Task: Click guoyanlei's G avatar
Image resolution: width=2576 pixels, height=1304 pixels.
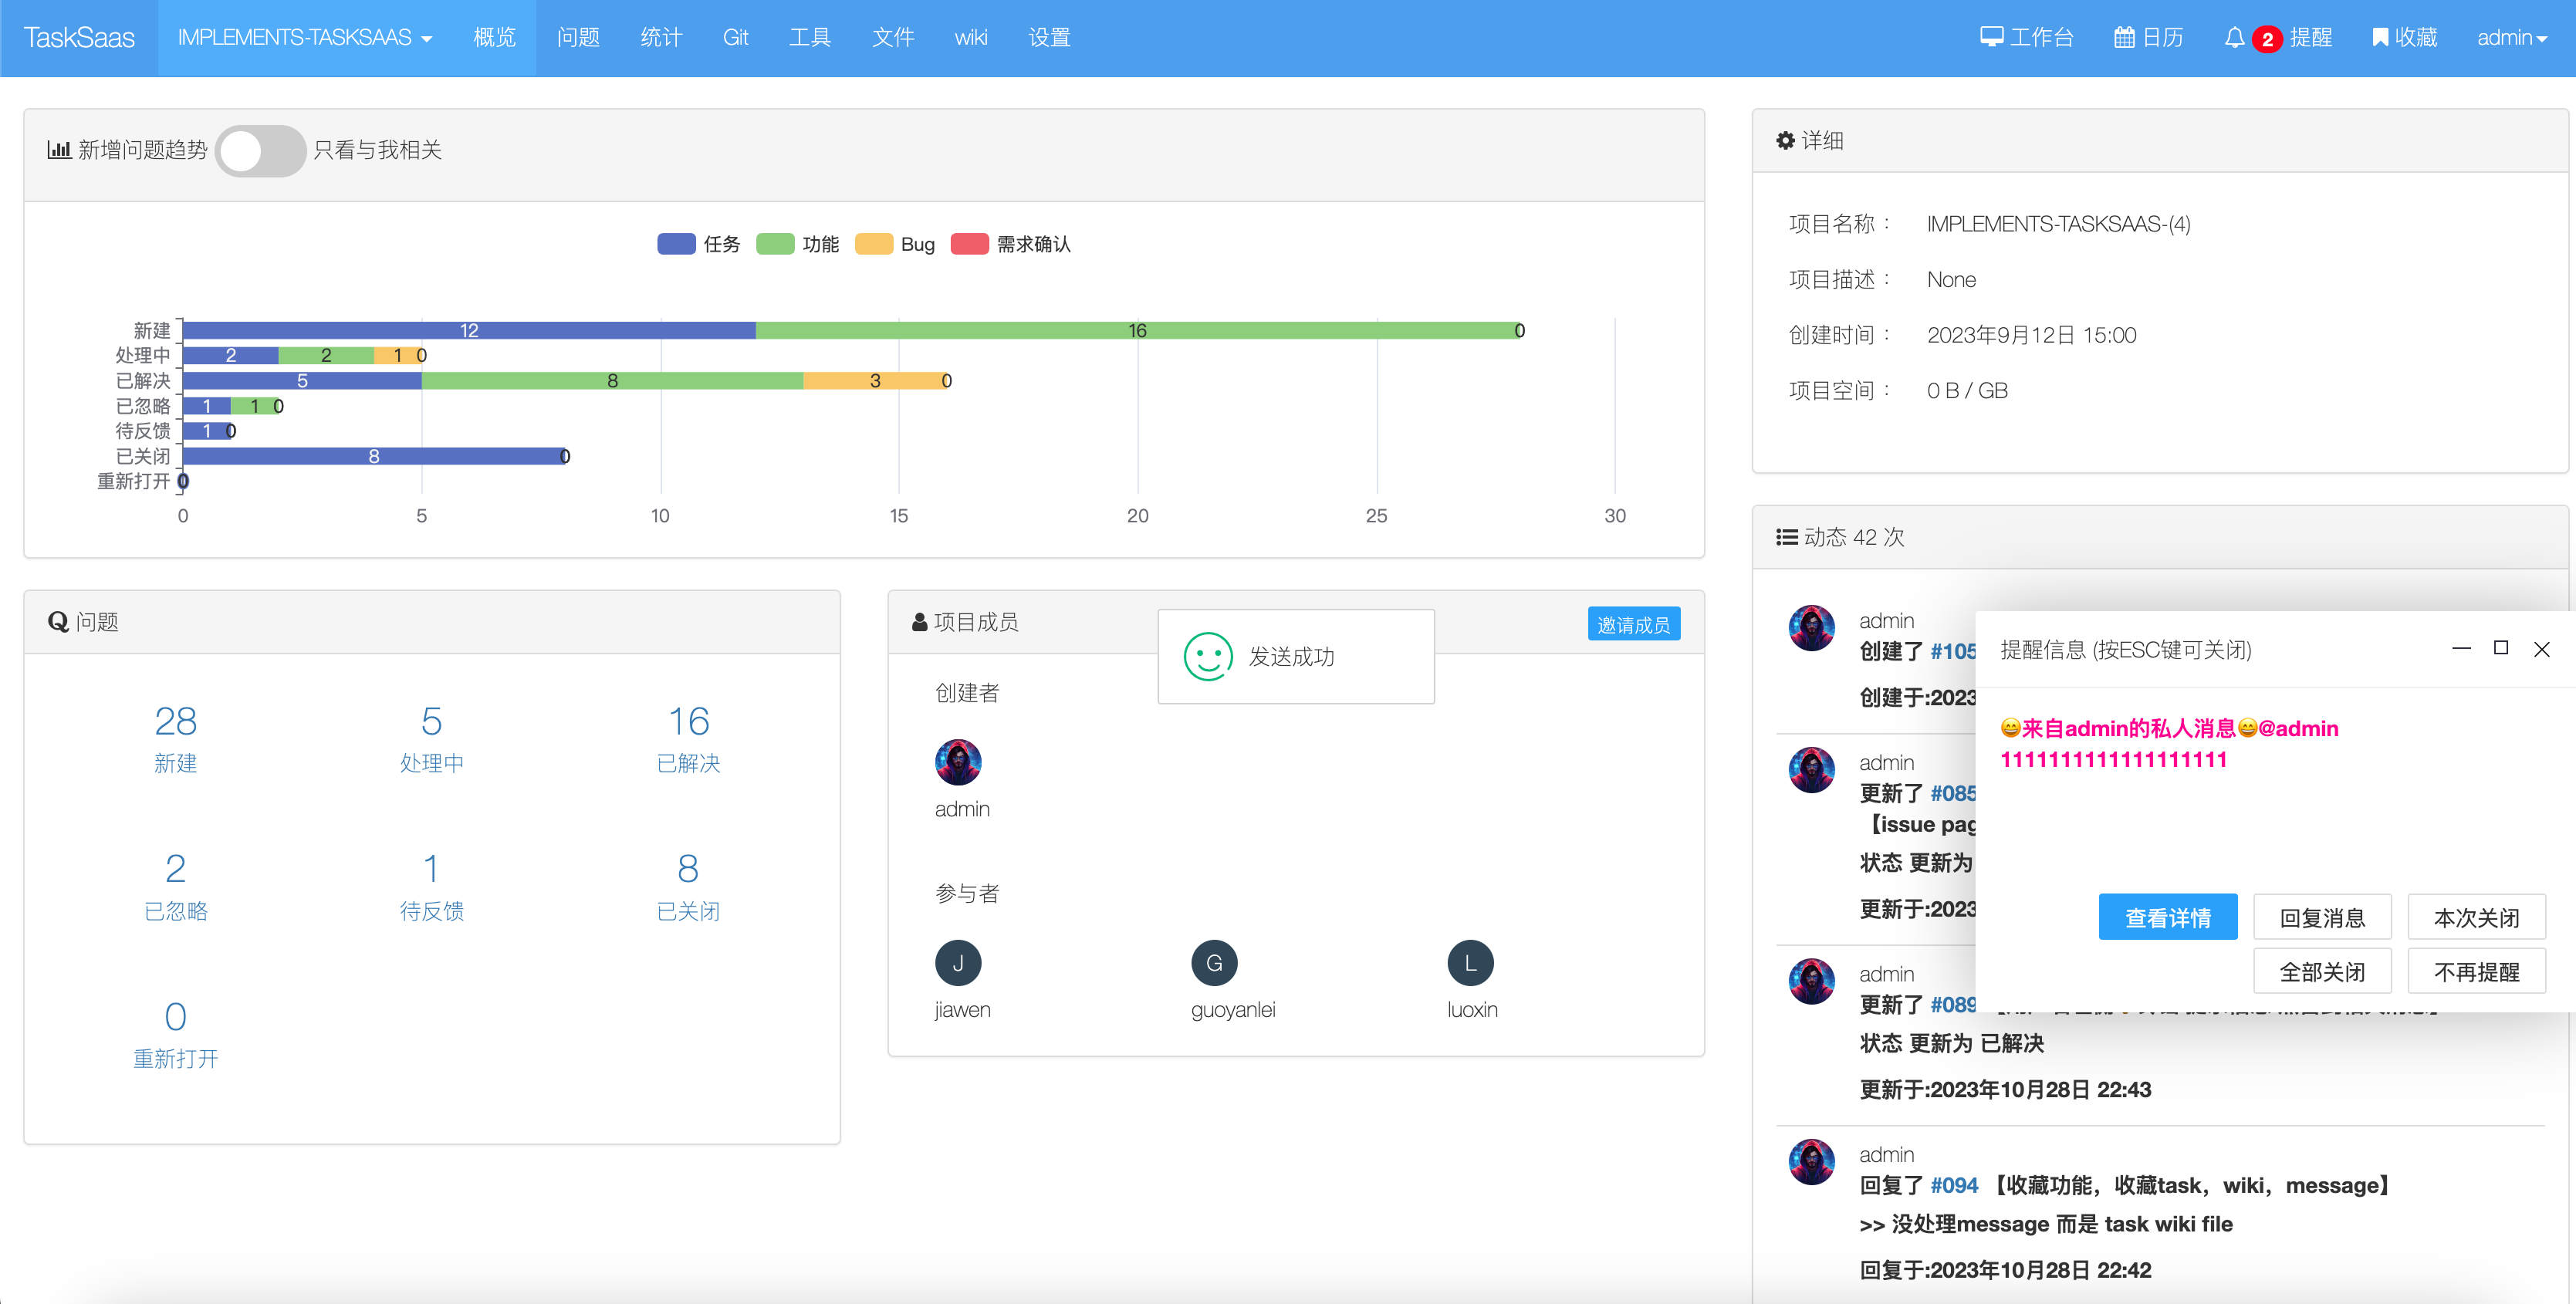Action: [x=1213, y=963]
